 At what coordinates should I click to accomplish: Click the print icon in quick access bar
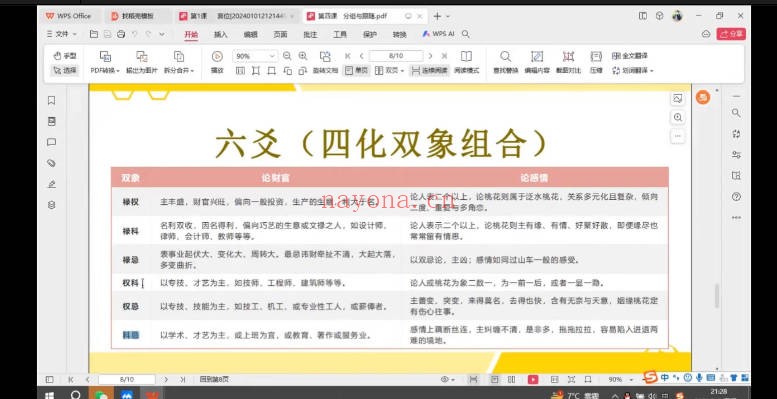(x=121, y=34)
